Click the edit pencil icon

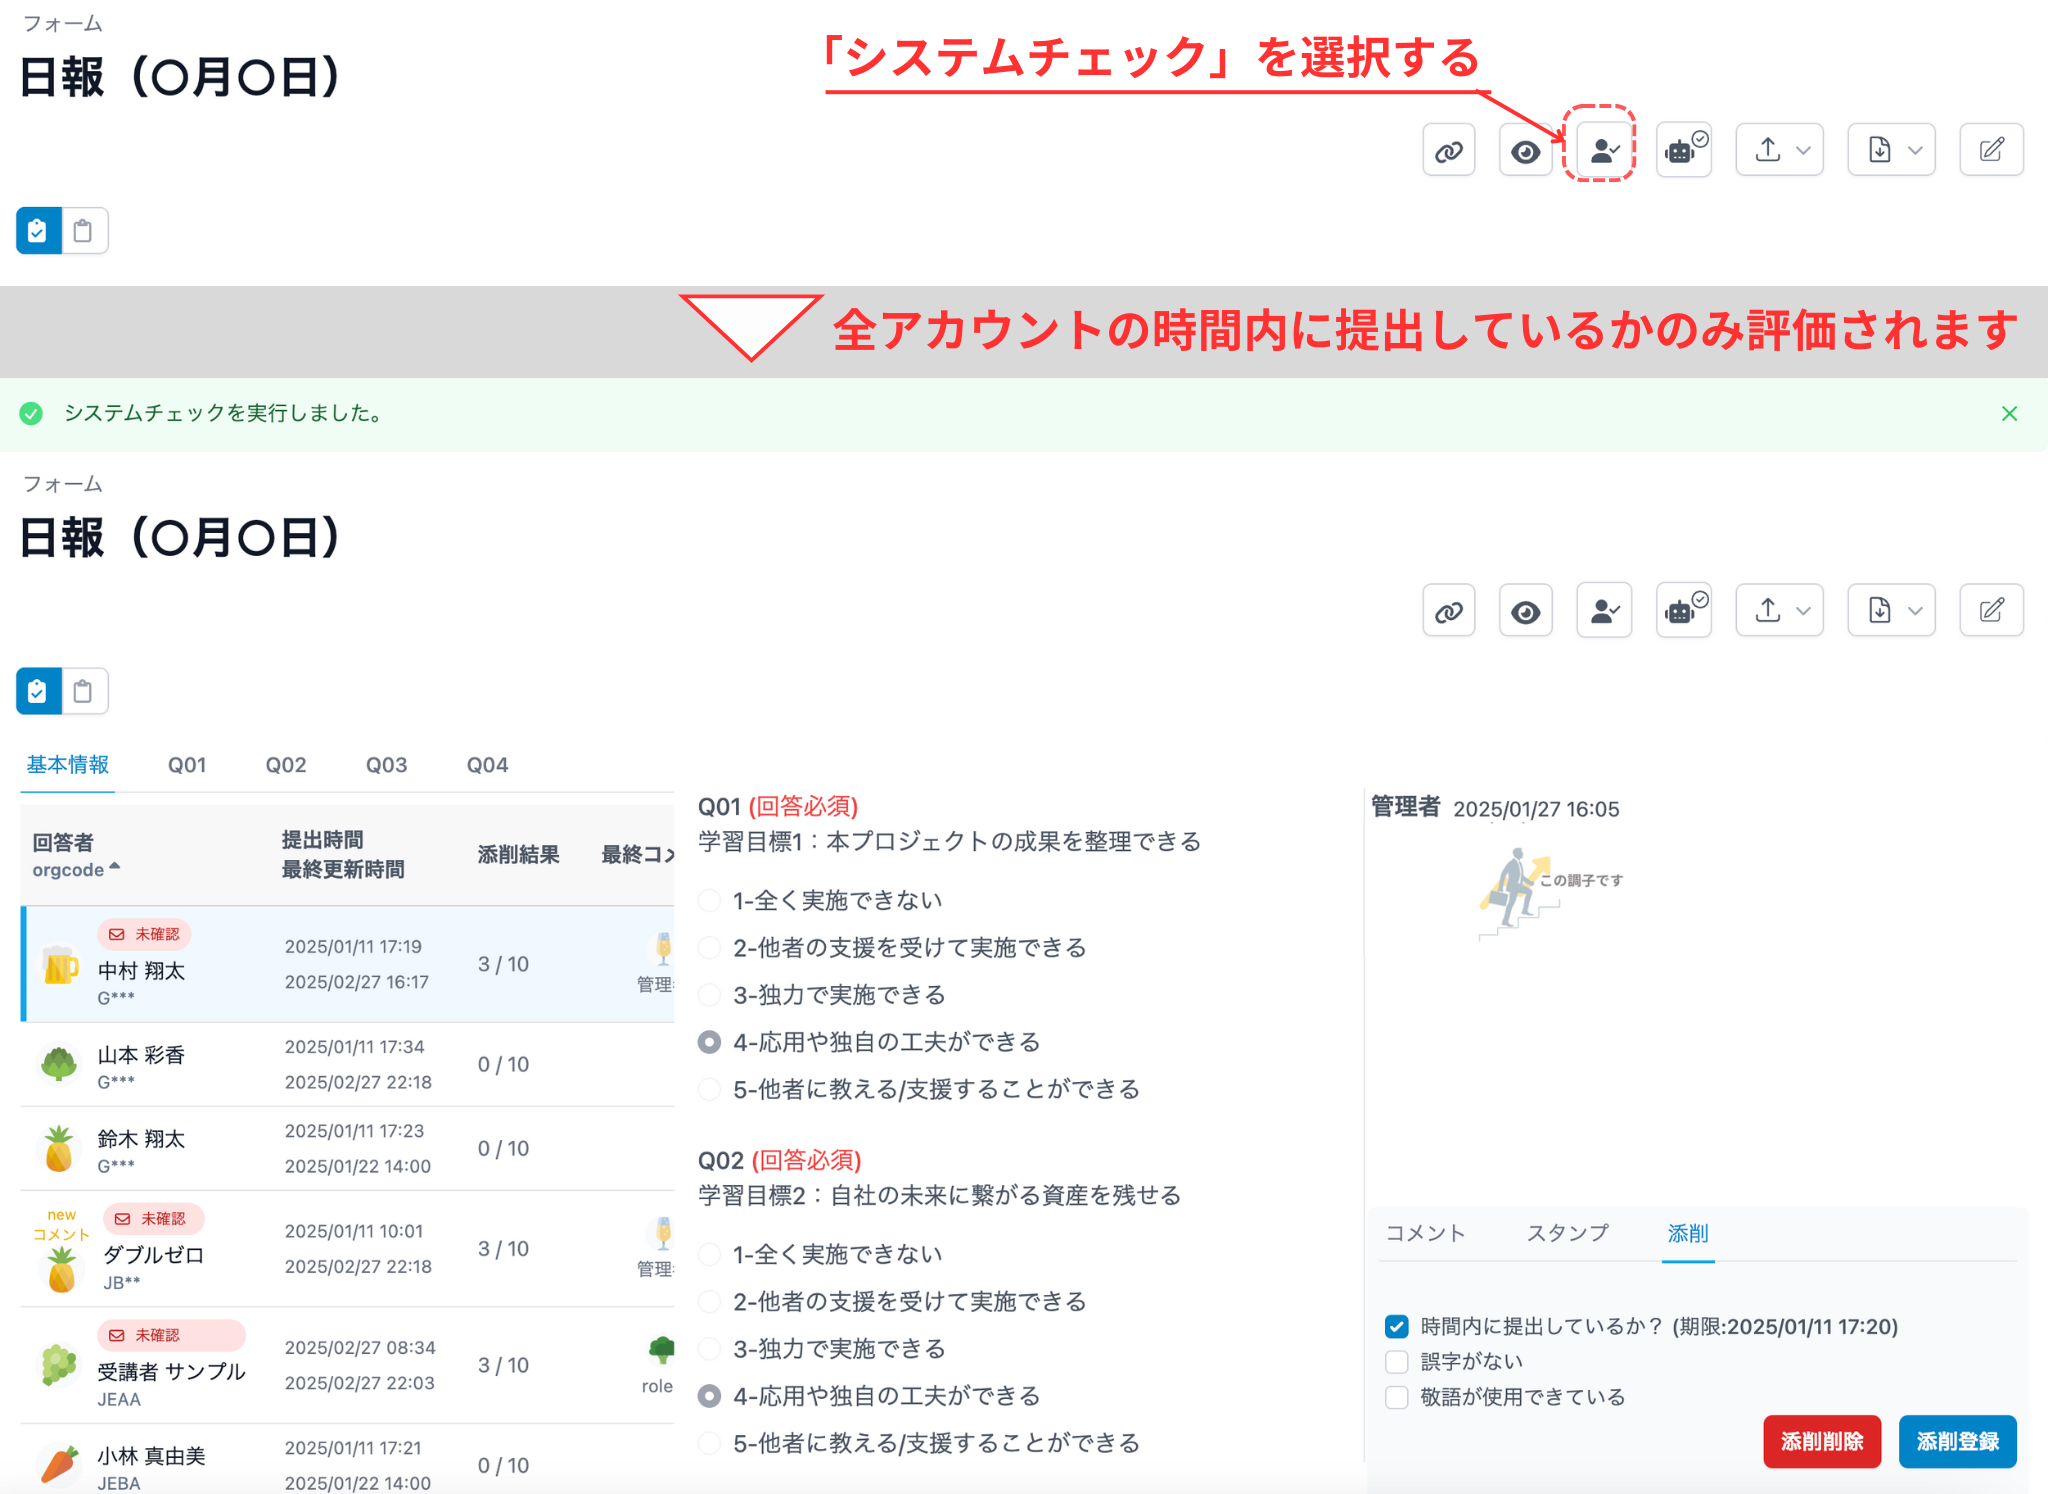pos(1991,610)
